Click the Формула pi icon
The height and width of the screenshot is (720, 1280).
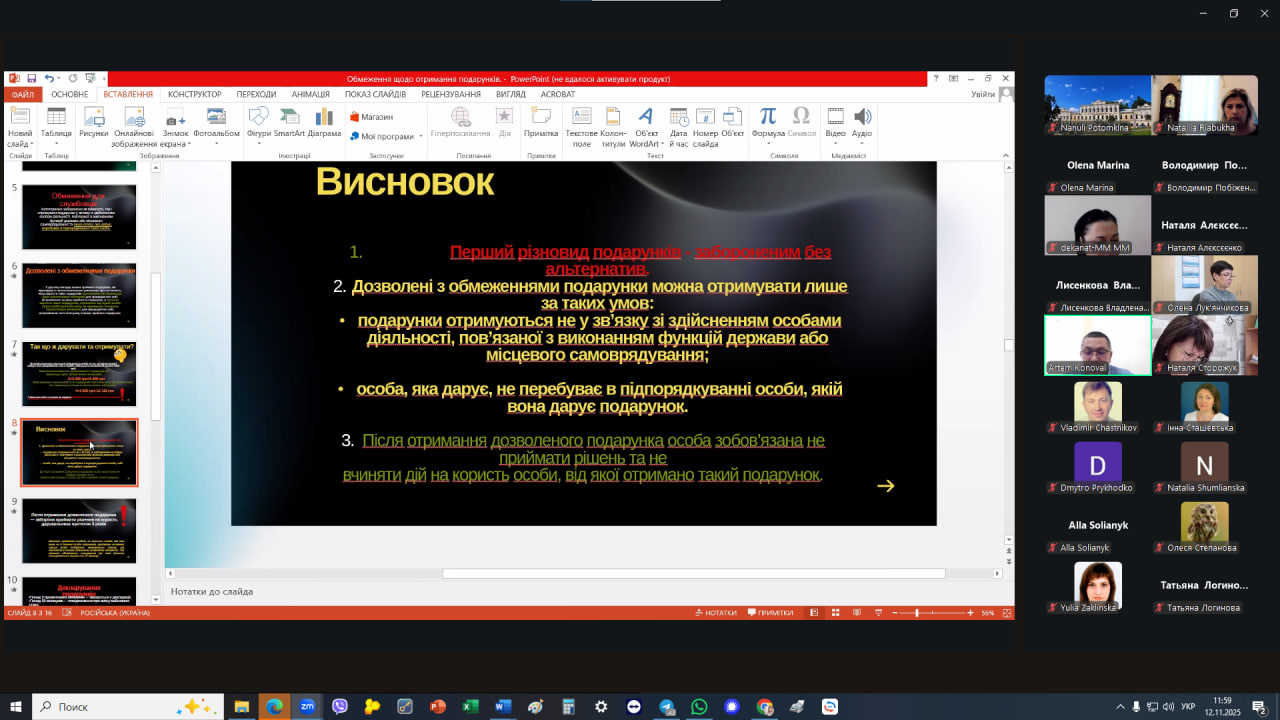(767, 121)
